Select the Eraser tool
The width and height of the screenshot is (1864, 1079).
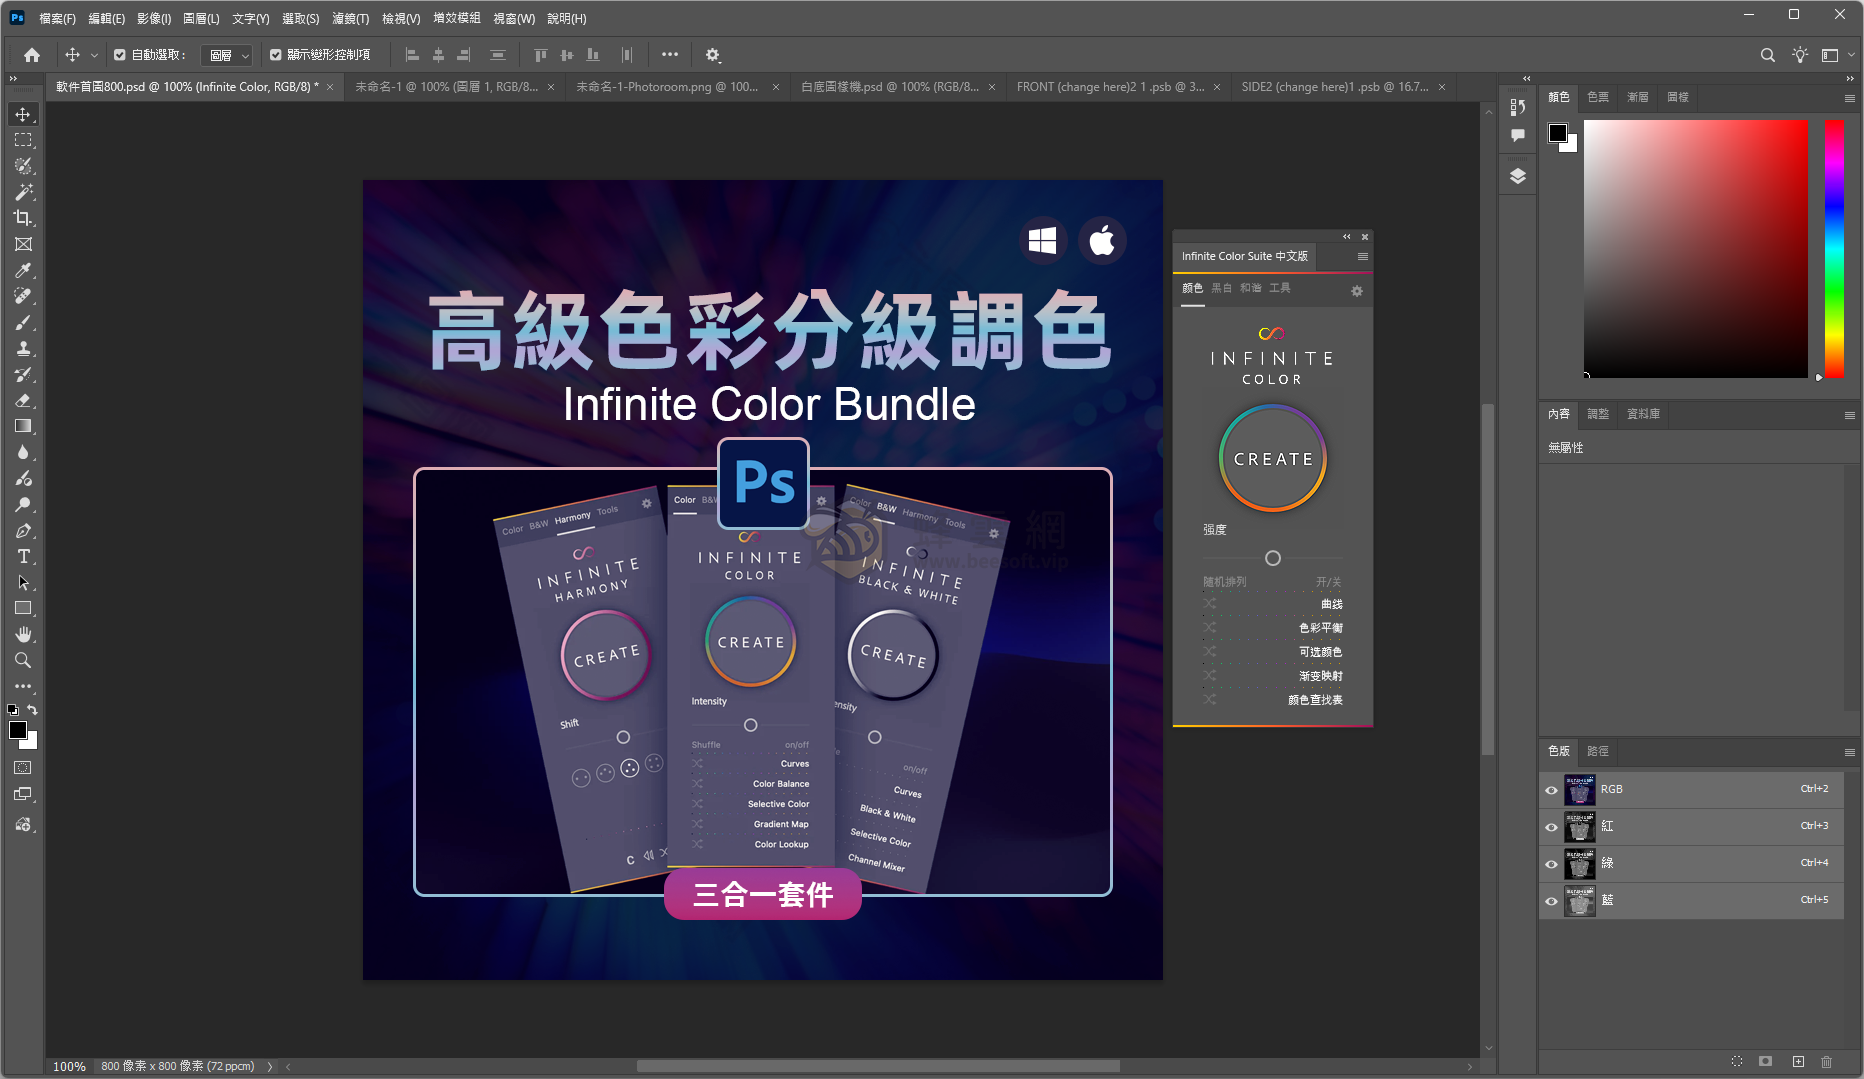click(23, 400)
